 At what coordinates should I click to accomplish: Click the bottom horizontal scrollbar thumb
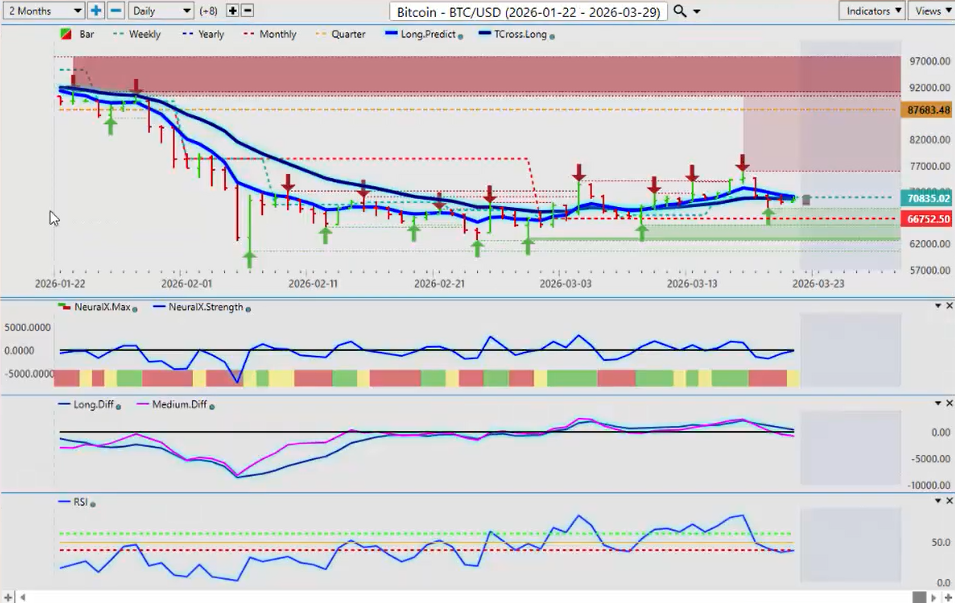(919, 597)
